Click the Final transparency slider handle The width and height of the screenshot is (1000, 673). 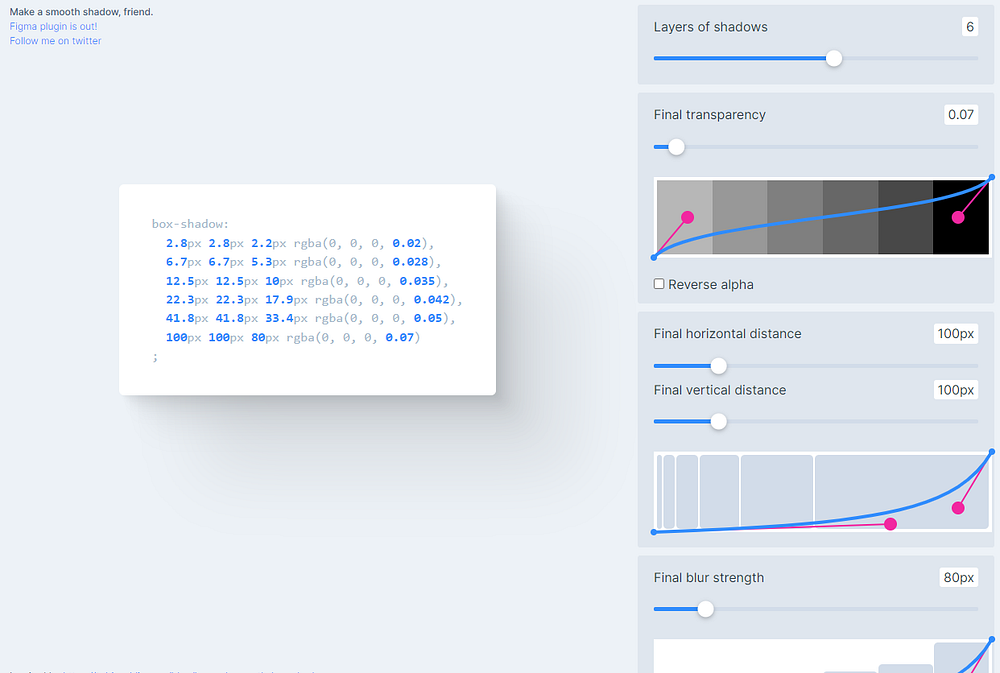(x=676, y=147)
